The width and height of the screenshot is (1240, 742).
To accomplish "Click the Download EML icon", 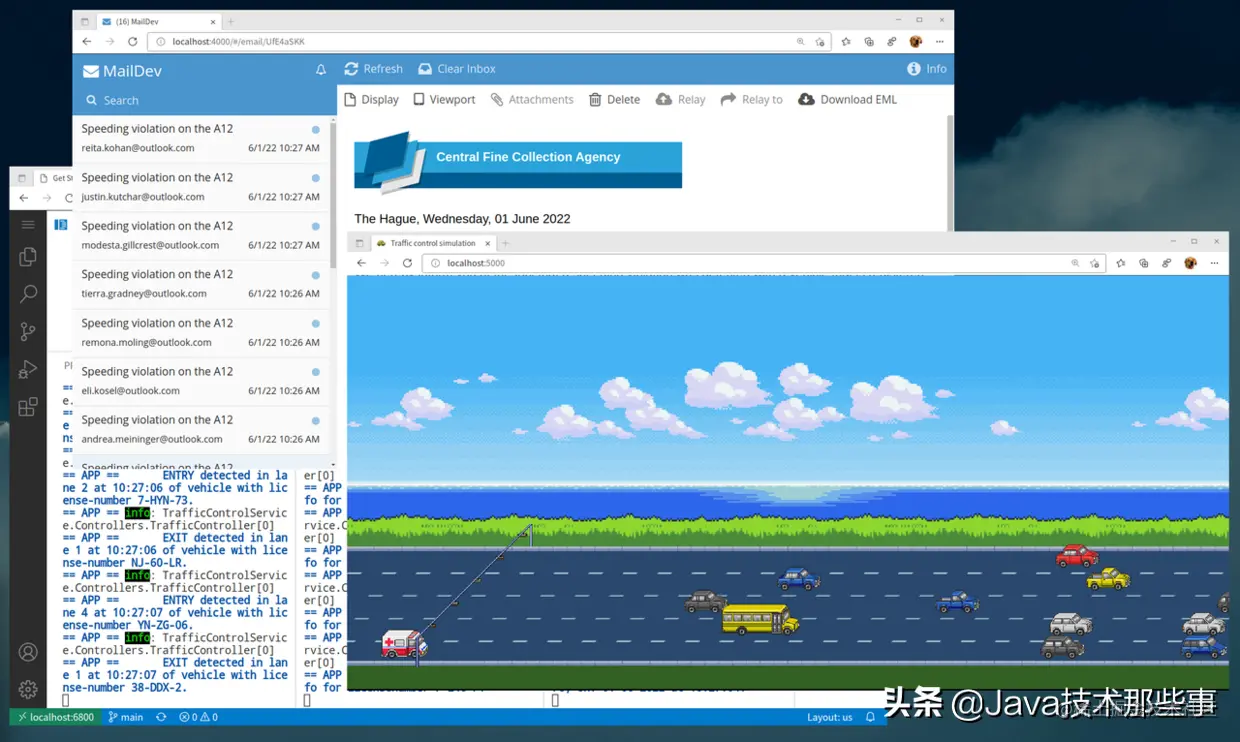I will 807,99.
